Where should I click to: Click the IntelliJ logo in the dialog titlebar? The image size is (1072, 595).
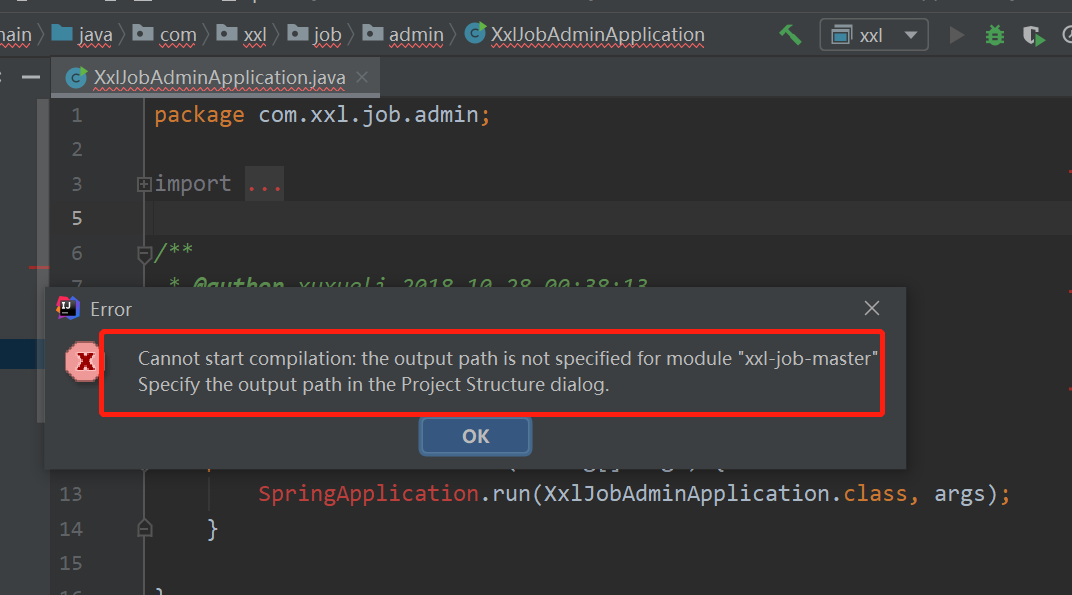68,308
